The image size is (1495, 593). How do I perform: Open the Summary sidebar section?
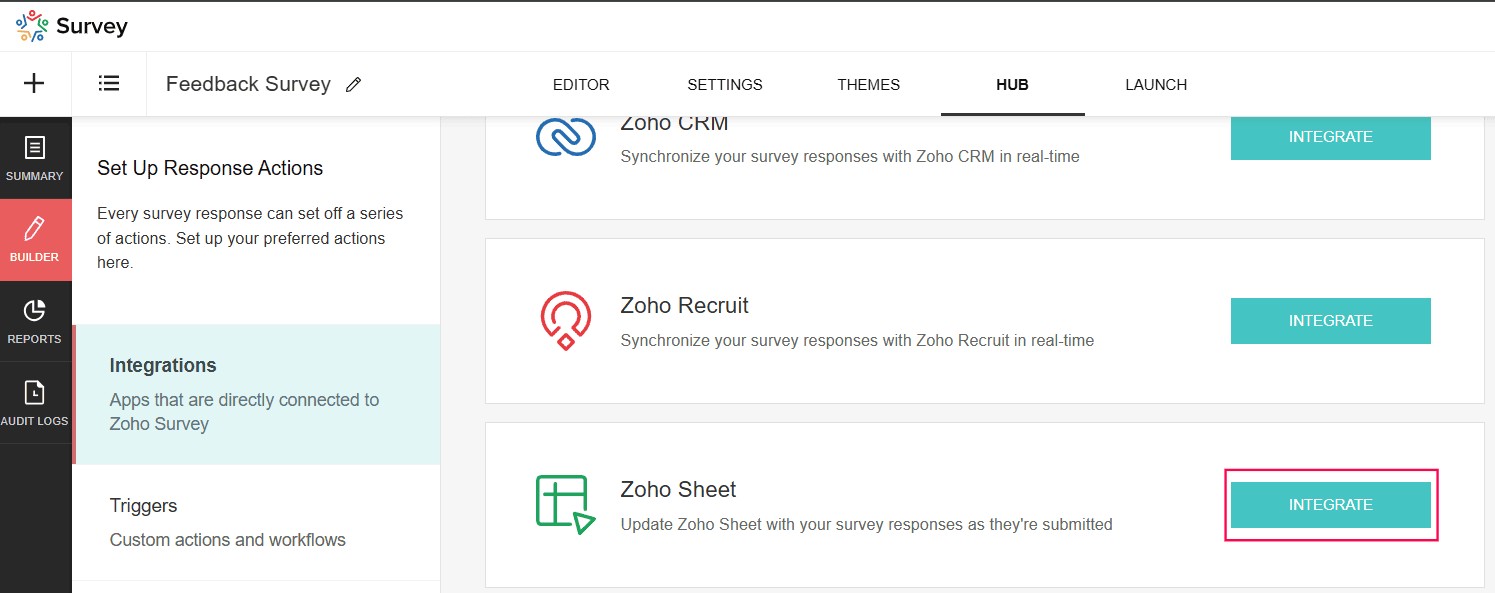[35, 158]
